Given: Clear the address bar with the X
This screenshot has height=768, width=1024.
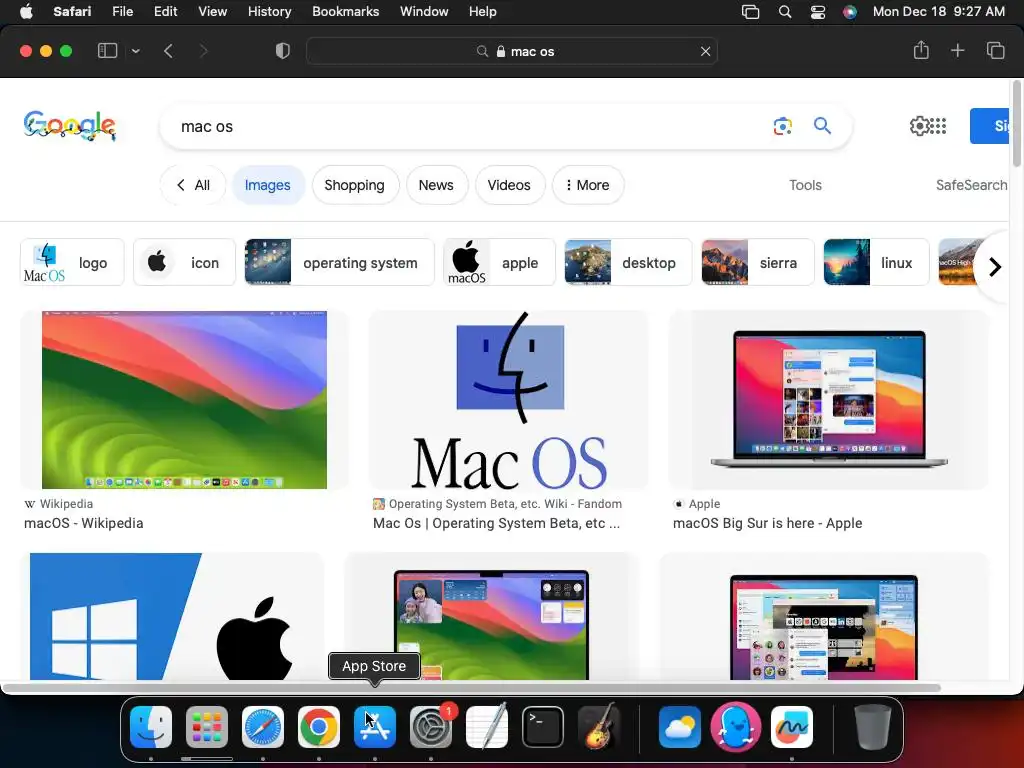Looking at the screenshot, I should [x=705, y=51].
